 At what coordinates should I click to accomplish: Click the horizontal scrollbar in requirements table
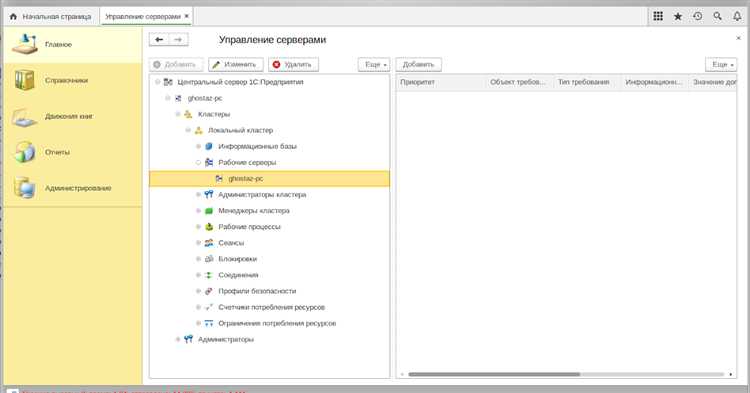tap(494, 374)
